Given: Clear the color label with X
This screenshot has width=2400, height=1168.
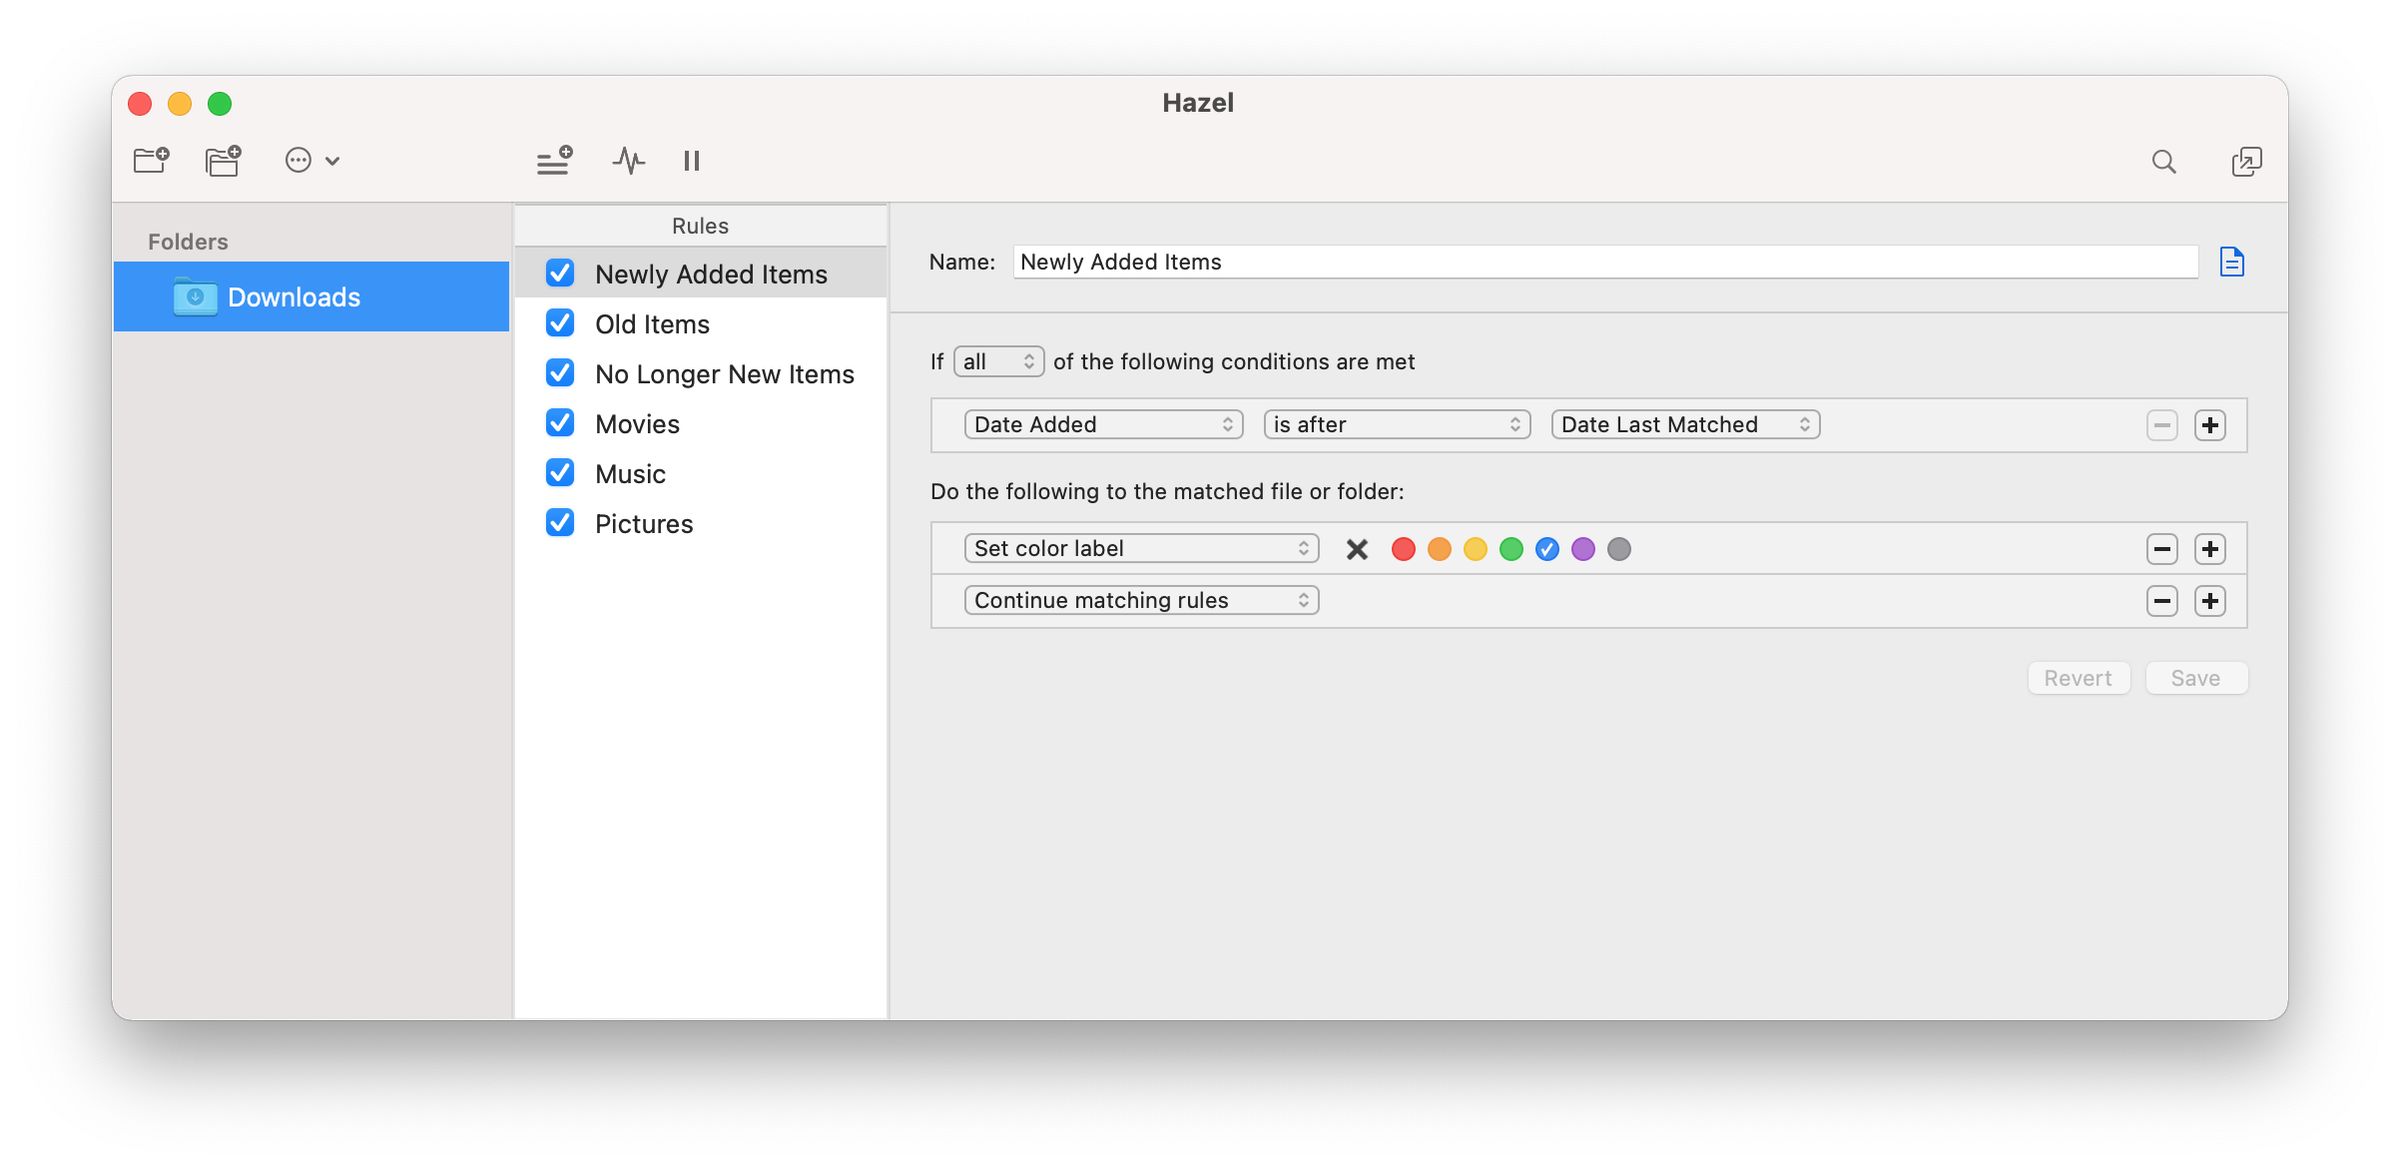Looking at the screenshot, I should (x=1357, y=549).
